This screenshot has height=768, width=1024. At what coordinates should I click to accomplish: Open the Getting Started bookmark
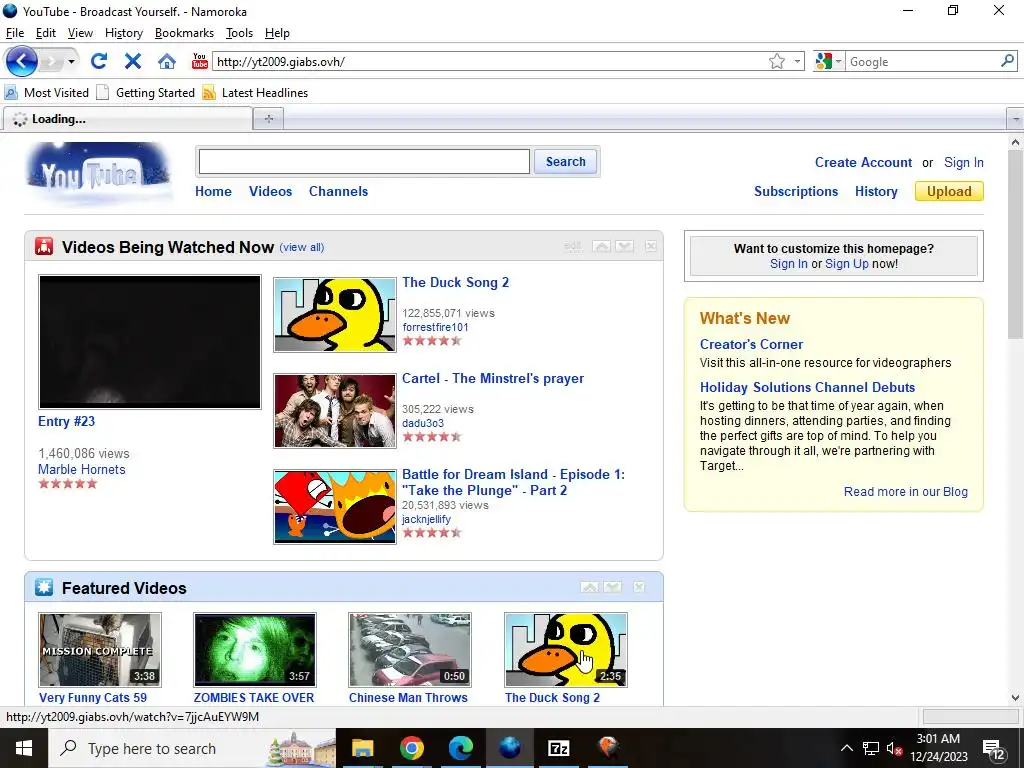(146, 93)
